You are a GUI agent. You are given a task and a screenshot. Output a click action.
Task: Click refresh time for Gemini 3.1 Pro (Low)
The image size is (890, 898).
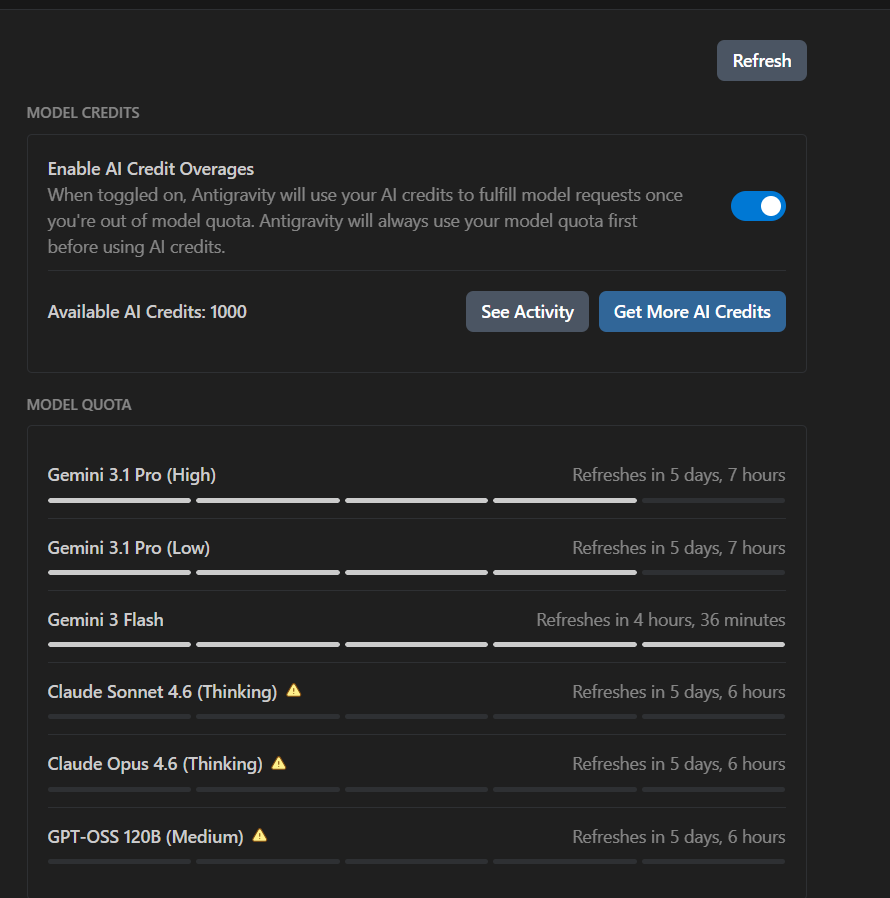pos(679,548)
